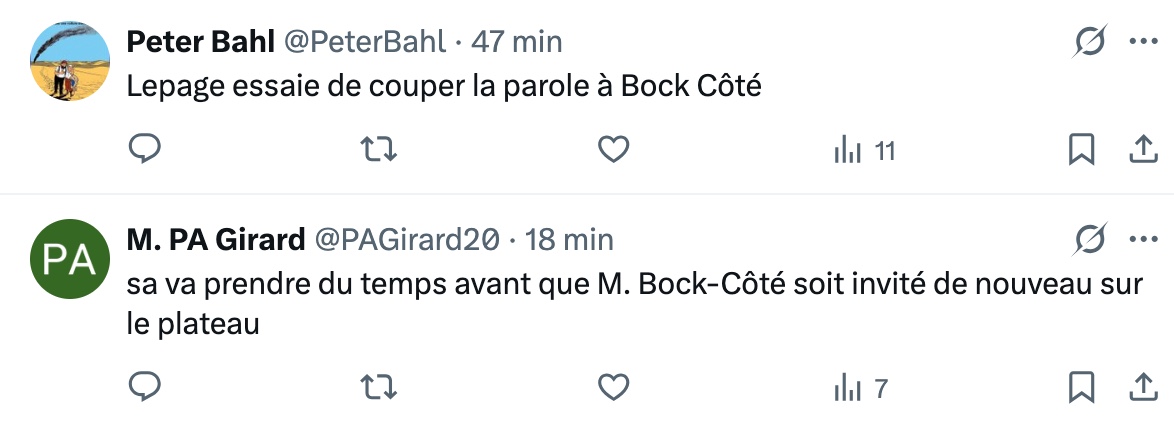Open the @PAGirard20 handle link
Screen dimensions: 1174x424
coord(407,240)
